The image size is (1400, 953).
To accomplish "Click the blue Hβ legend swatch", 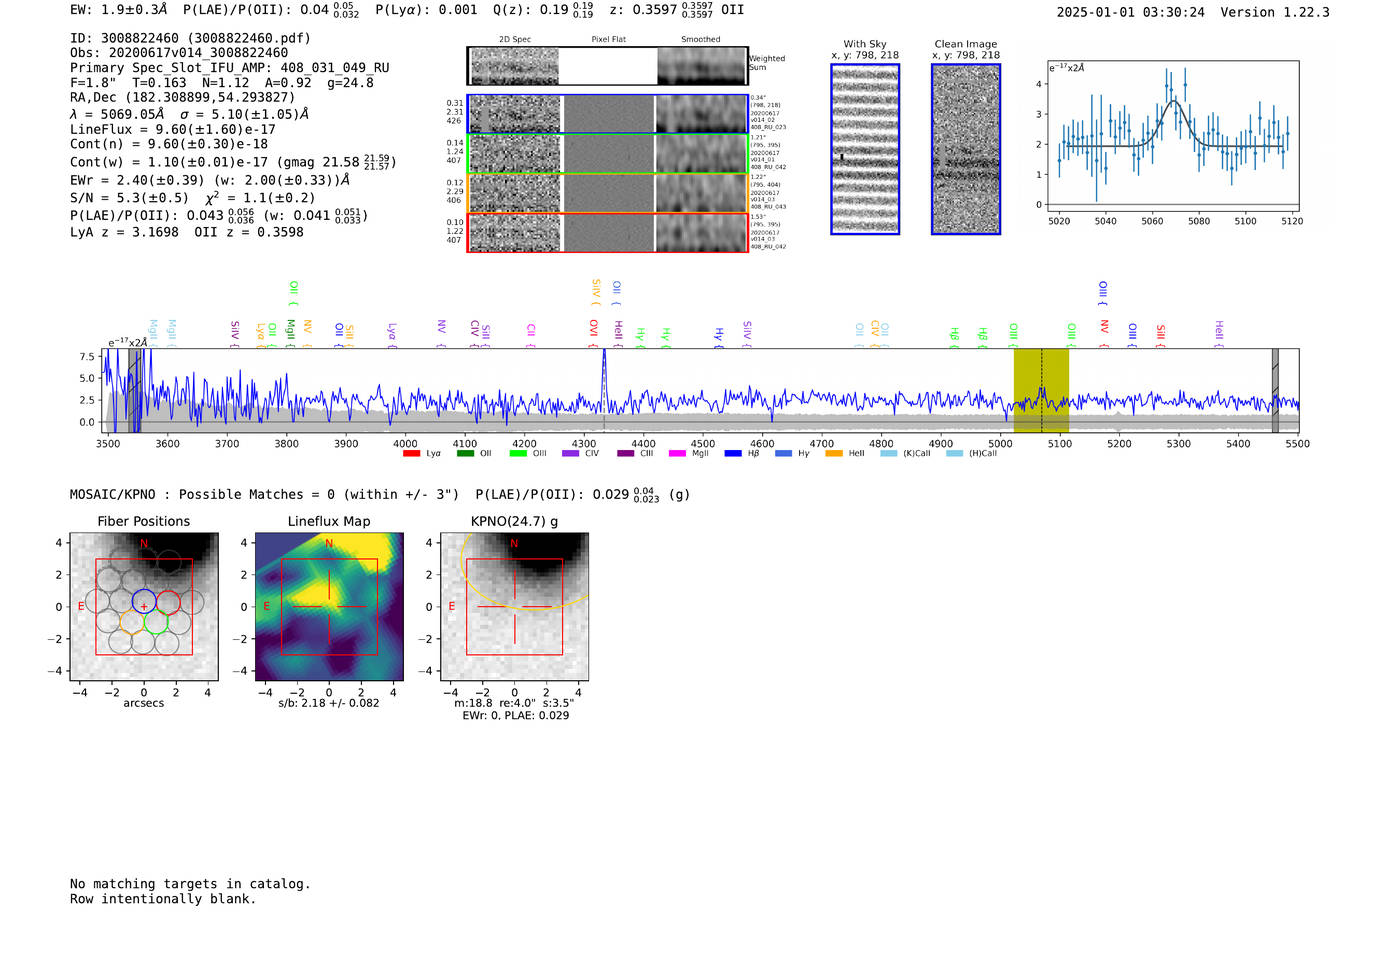I will point(733,454).
